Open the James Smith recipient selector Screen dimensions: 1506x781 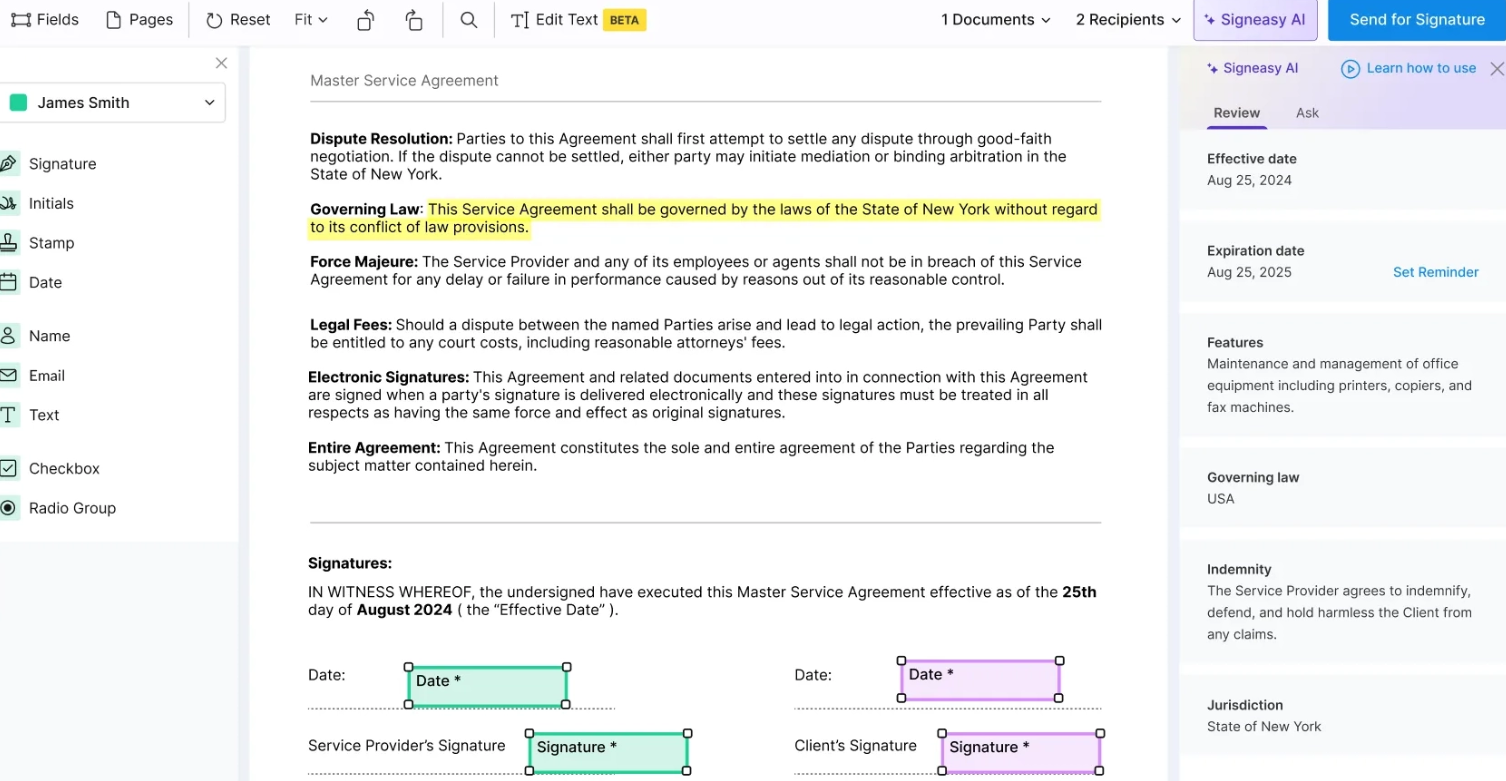tap(113, 102)
